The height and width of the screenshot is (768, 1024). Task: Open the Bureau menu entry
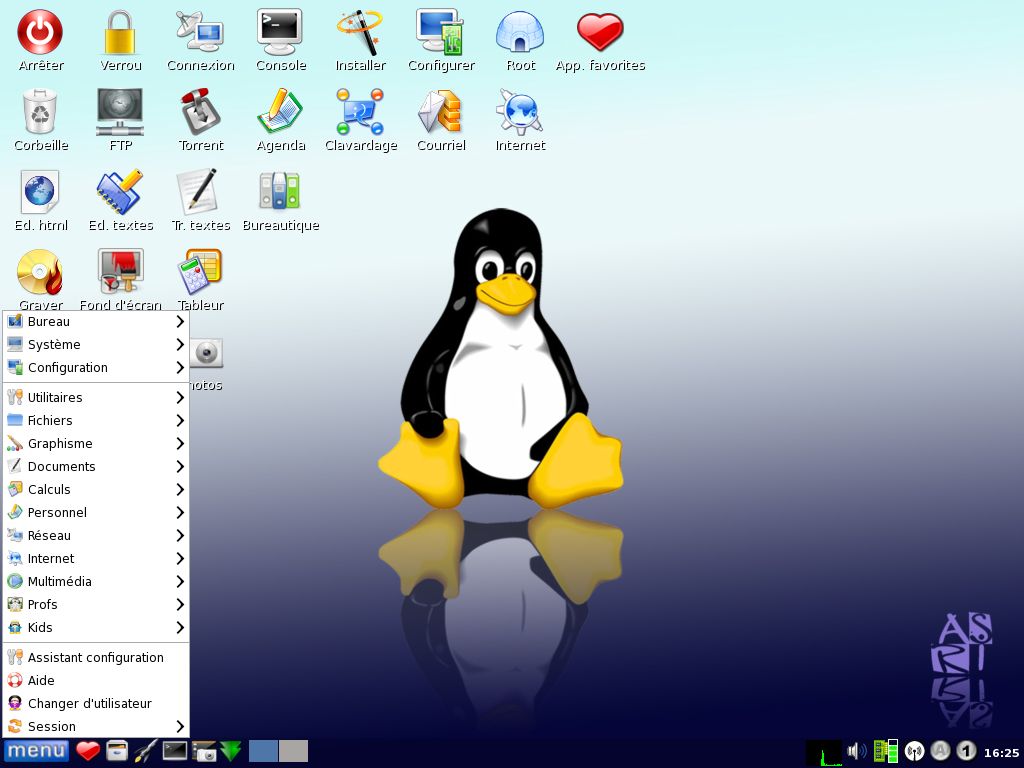[x=96, y=322]
